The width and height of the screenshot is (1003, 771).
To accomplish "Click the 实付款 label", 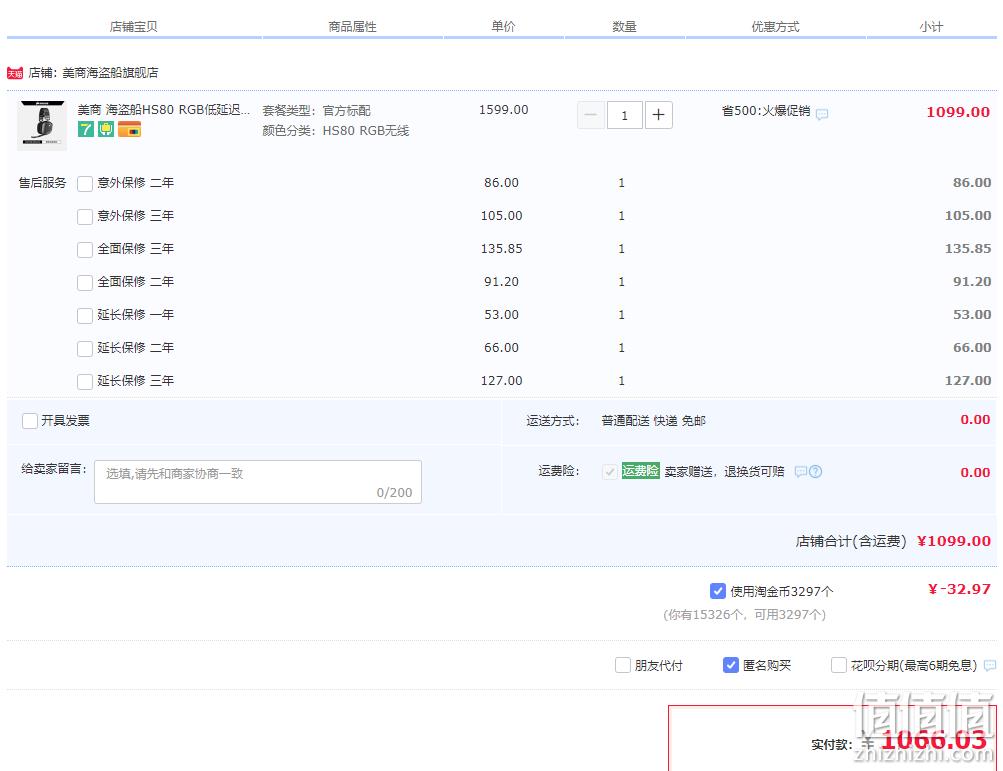I will point(832,745).
